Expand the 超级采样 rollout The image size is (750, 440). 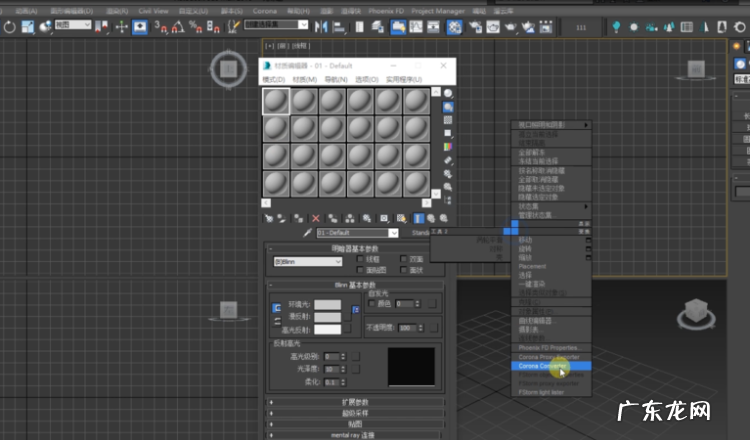pos(355,413)
